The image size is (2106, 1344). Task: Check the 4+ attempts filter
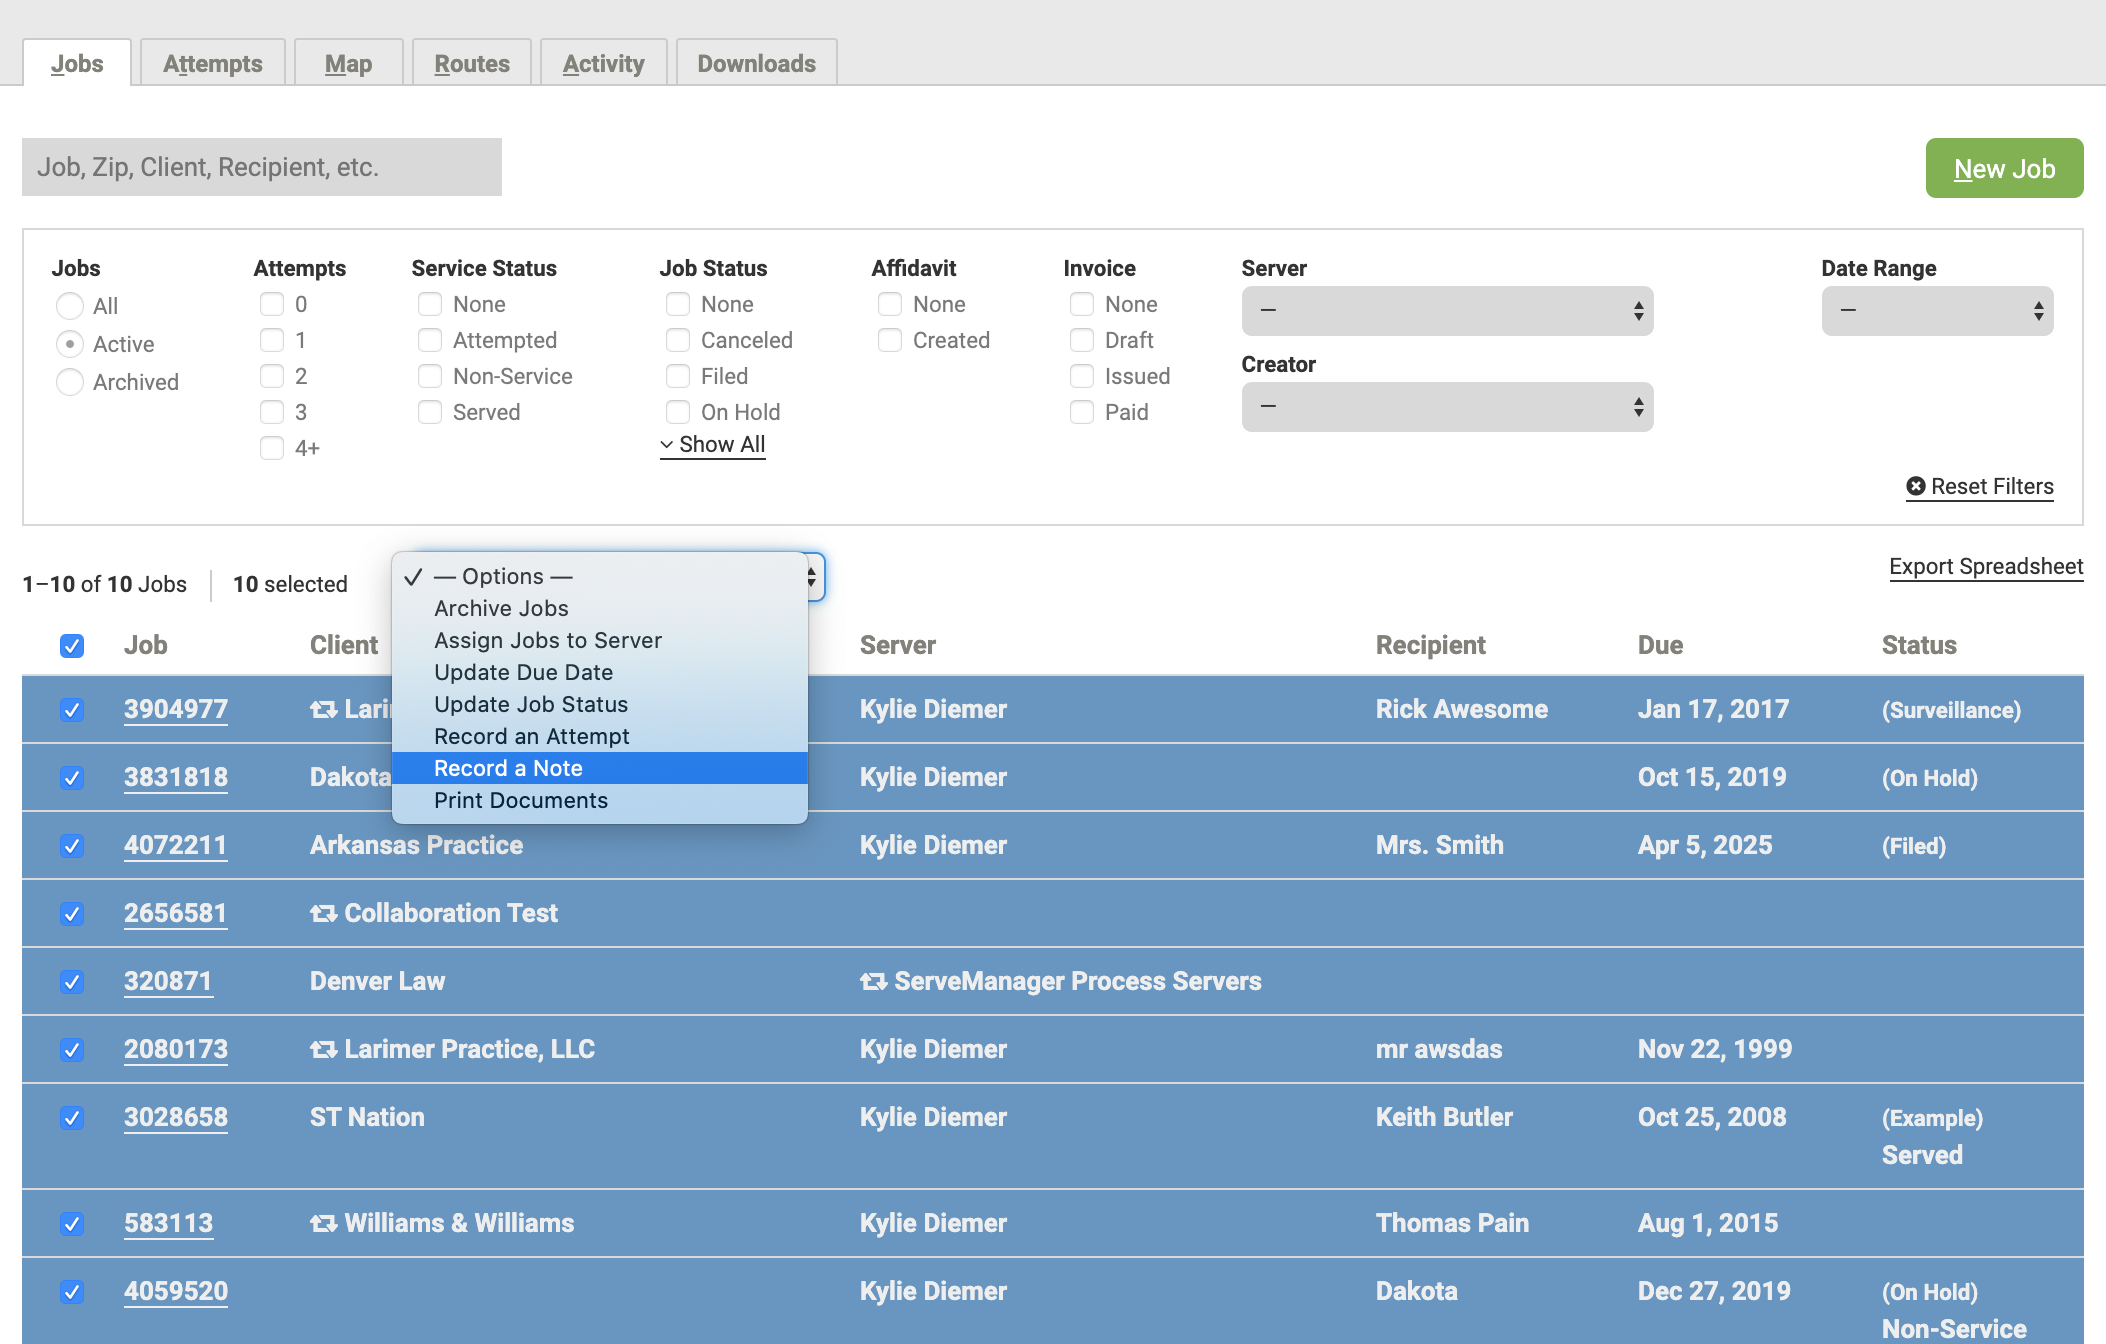(x=271, y=448)
